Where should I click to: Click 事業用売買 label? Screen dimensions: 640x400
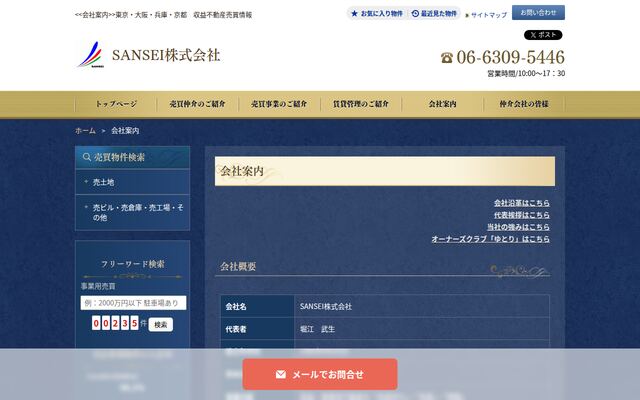pos(98,287)
